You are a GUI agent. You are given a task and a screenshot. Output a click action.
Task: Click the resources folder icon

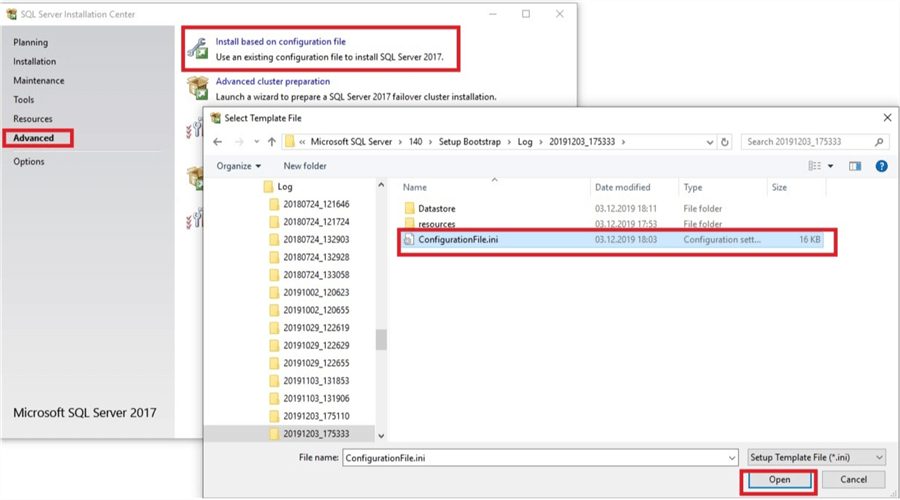pos(409,223)
